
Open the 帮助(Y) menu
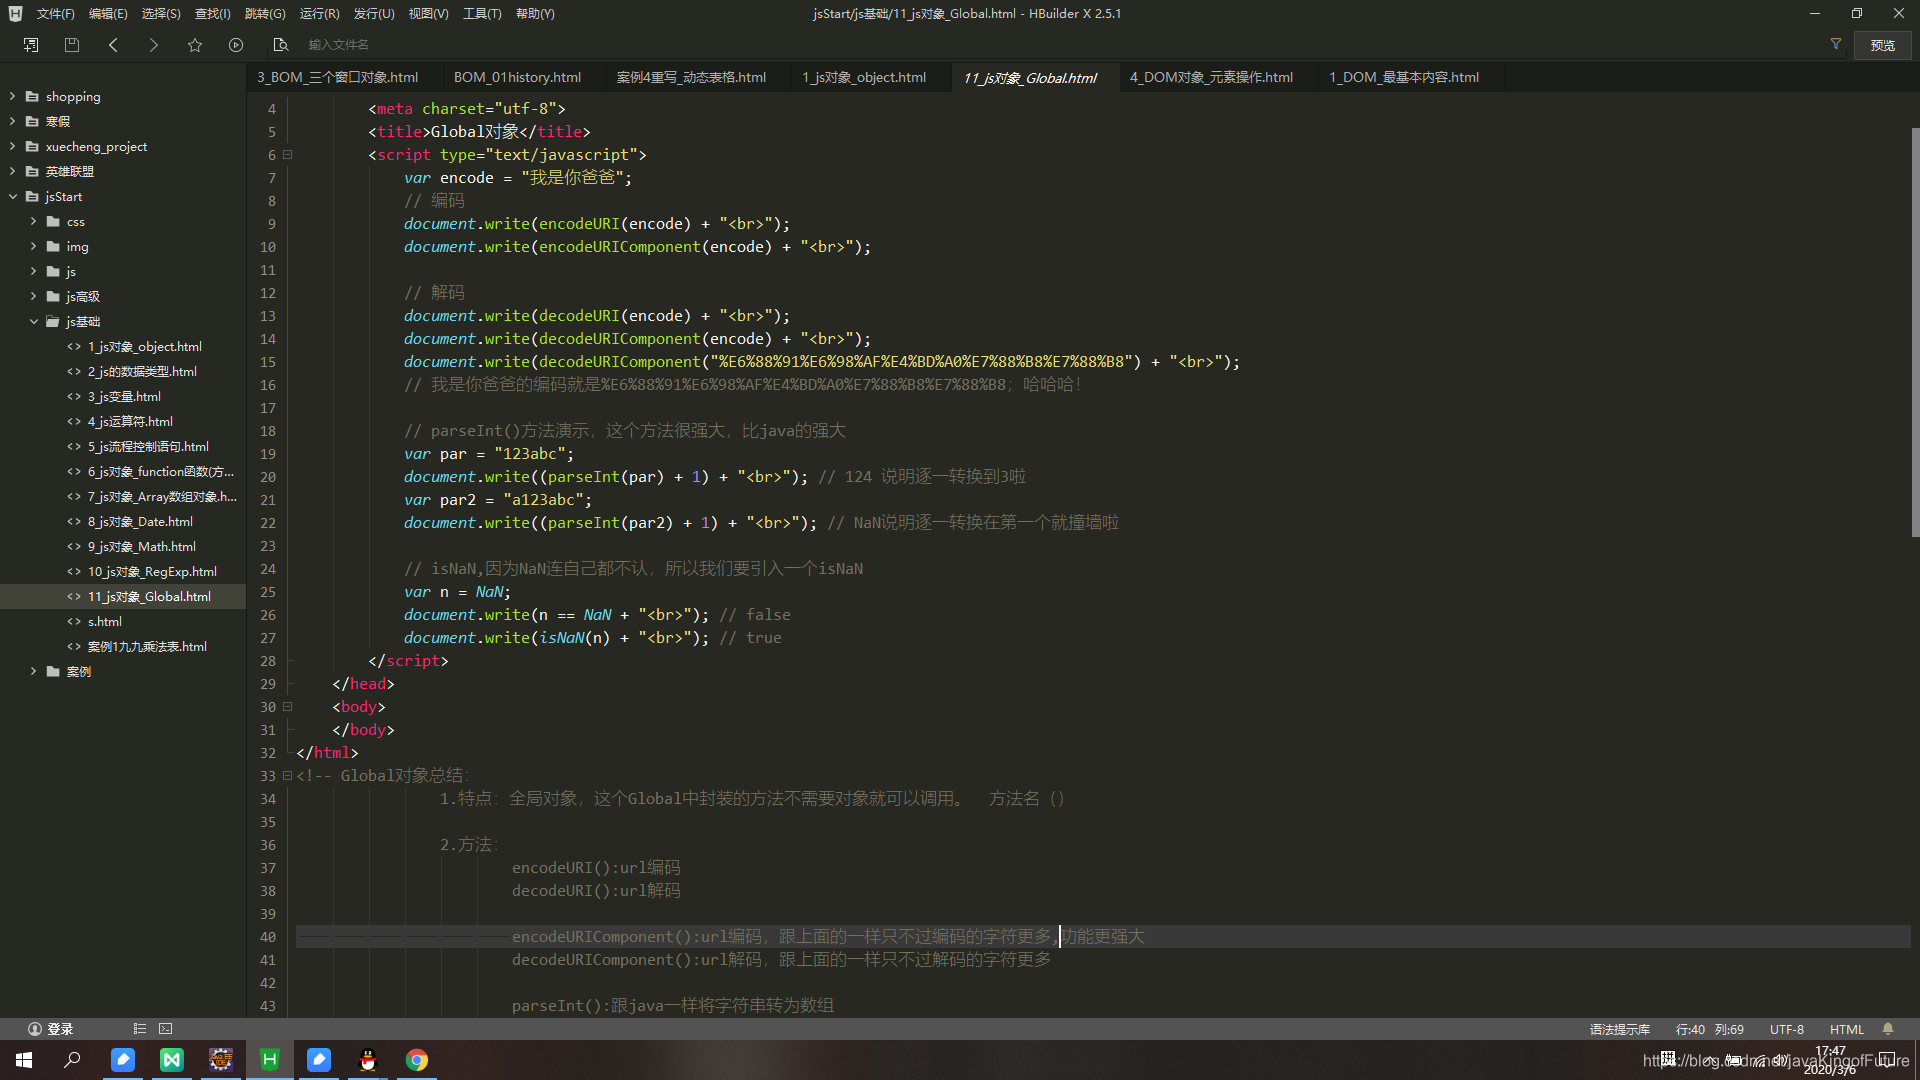(x=535, y=14)
